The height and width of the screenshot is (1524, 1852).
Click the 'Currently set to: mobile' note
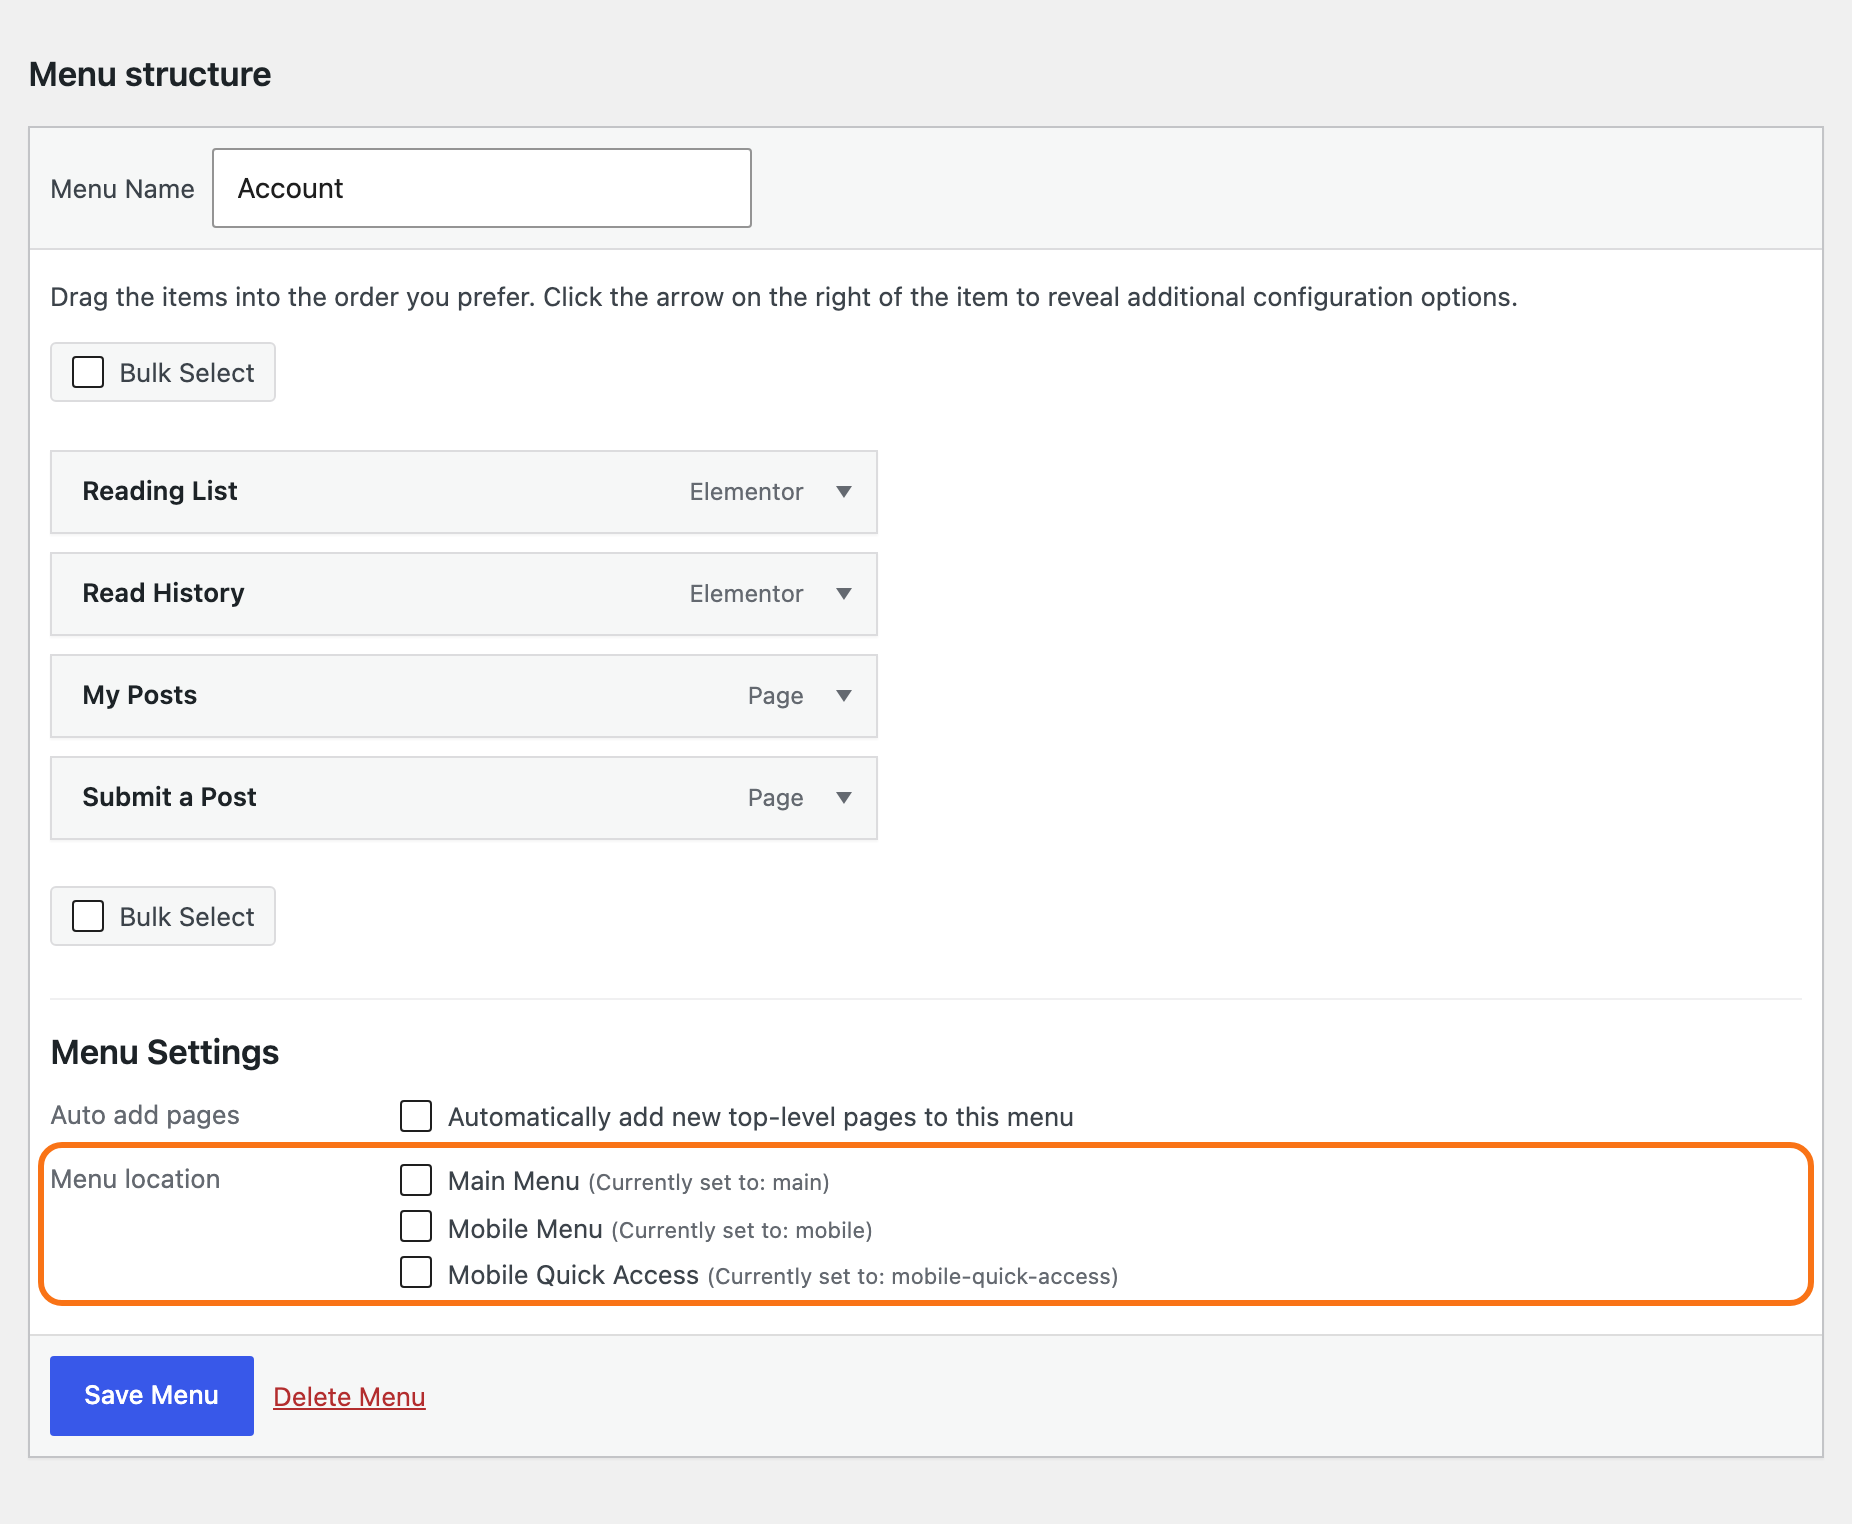tap(742, 1230)
